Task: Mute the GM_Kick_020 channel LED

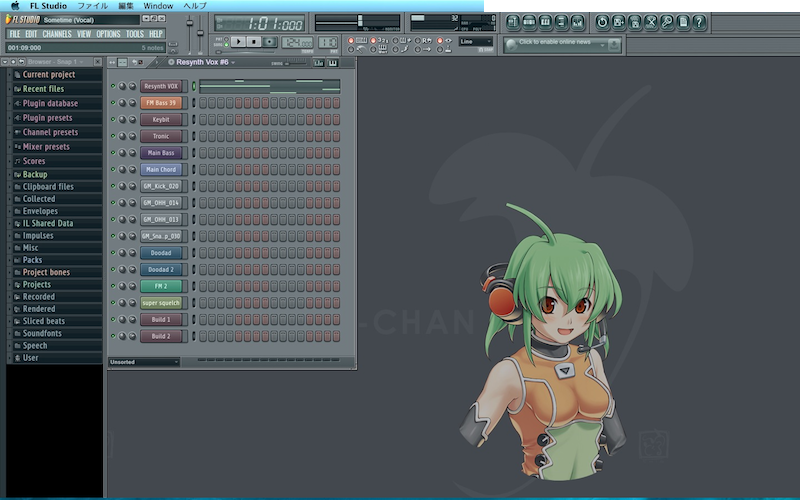Action: tap(113, 186)
